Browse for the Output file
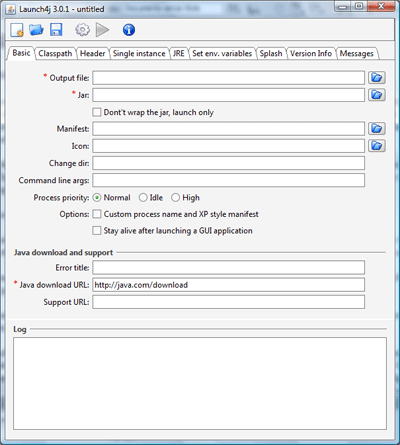Viewport: 400px width, 445px height. coord(377,78)
